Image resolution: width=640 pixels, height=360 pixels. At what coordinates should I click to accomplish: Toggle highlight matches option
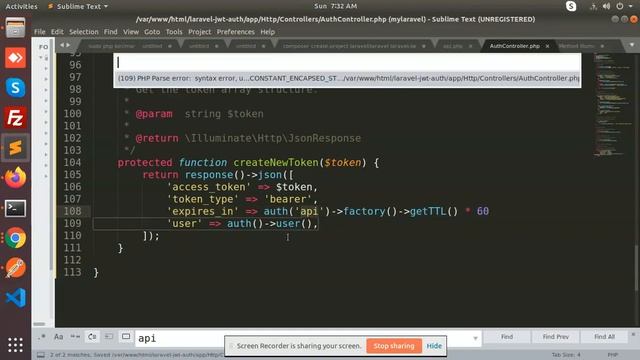126,337
